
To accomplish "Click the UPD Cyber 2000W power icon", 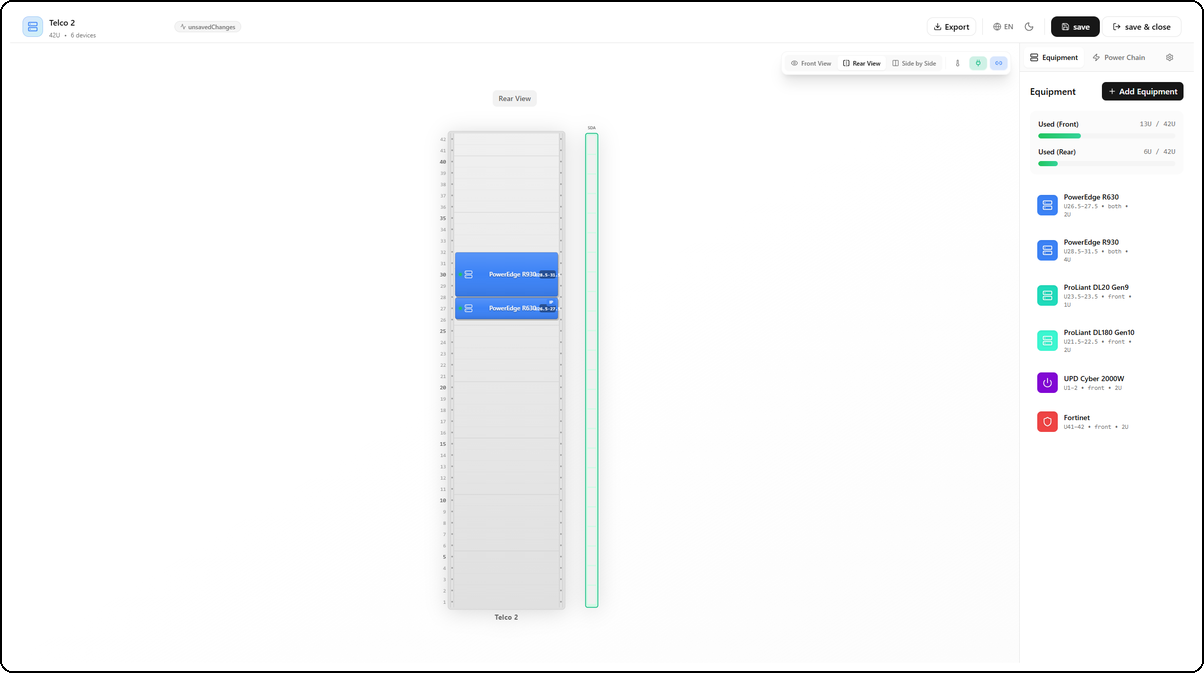I will (x=1047, y=382).
